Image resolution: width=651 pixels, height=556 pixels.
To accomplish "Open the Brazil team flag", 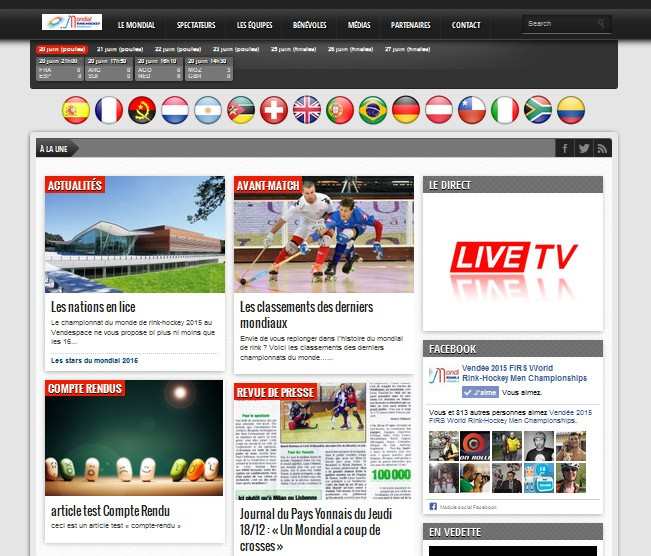I will [x=373, y=110].
